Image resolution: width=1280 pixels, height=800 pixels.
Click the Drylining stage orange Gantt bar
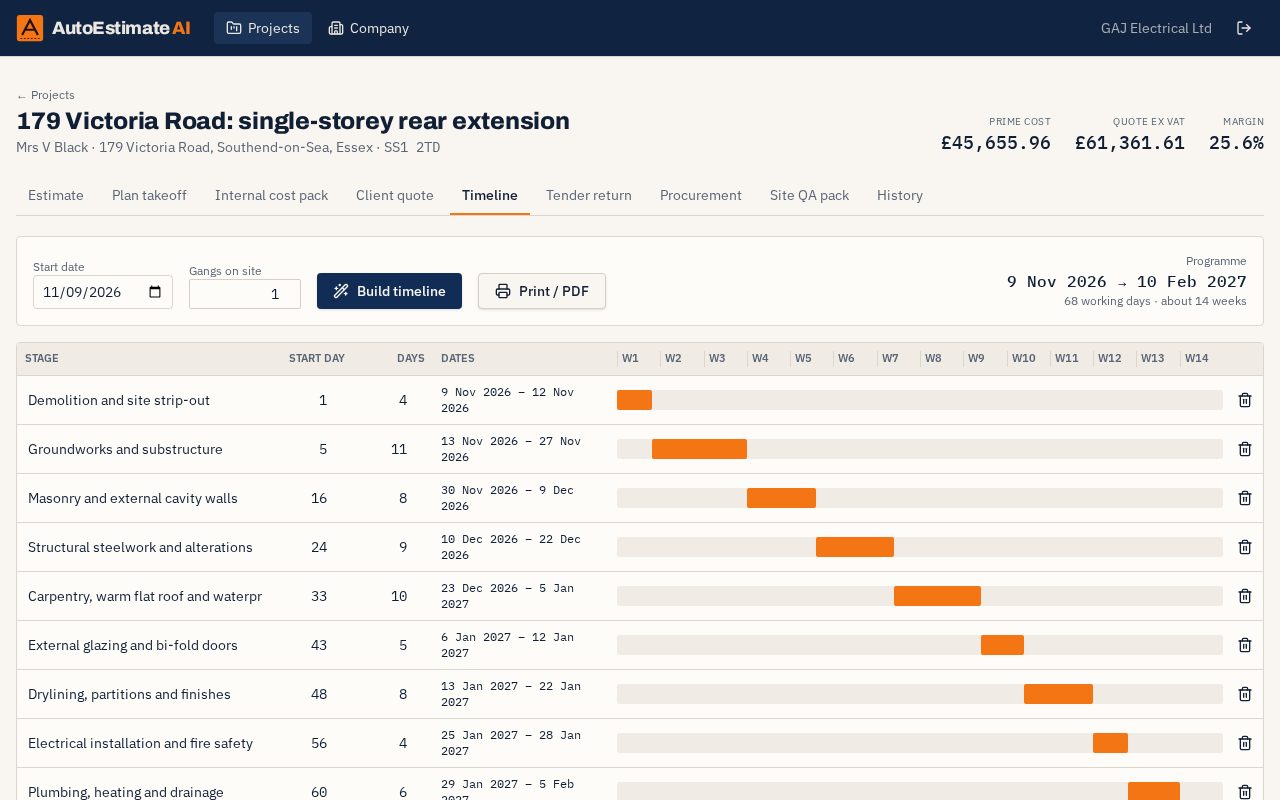pyautogui.click(x=1058, y=694)
